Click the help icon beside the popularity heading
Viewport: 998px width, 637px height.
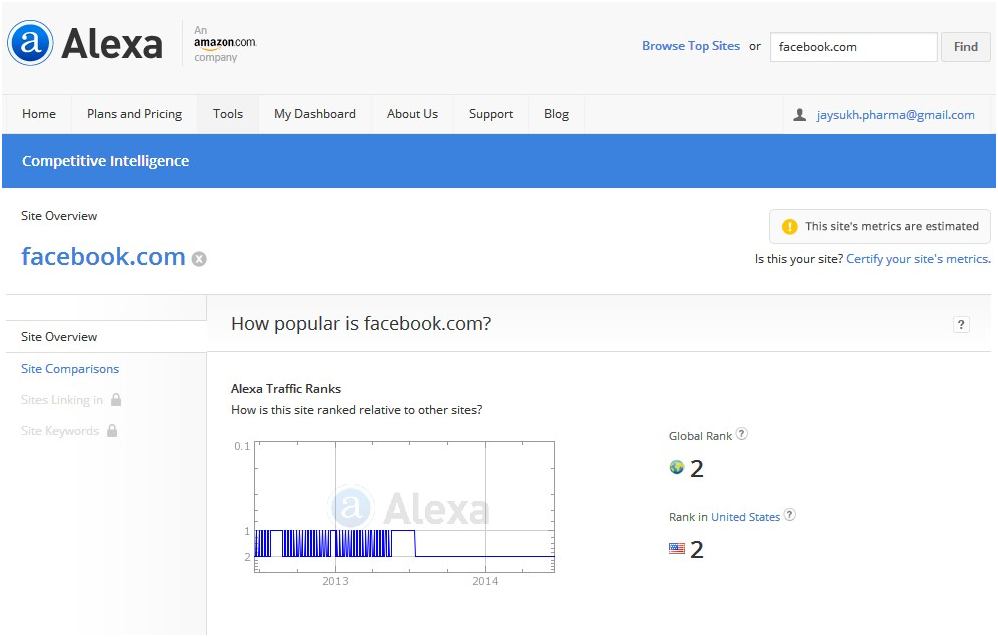[961, 324]
